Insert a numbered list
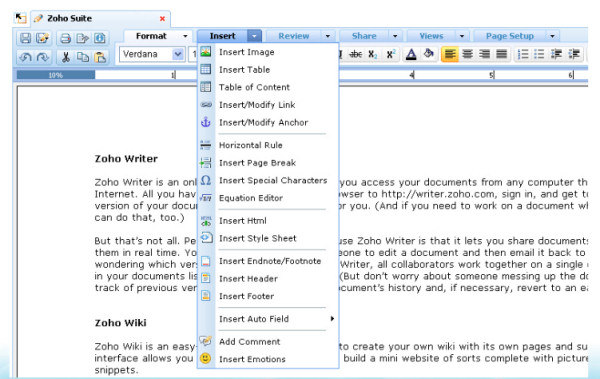Viewport: 600px width, 379px height. tap(523, 54)
